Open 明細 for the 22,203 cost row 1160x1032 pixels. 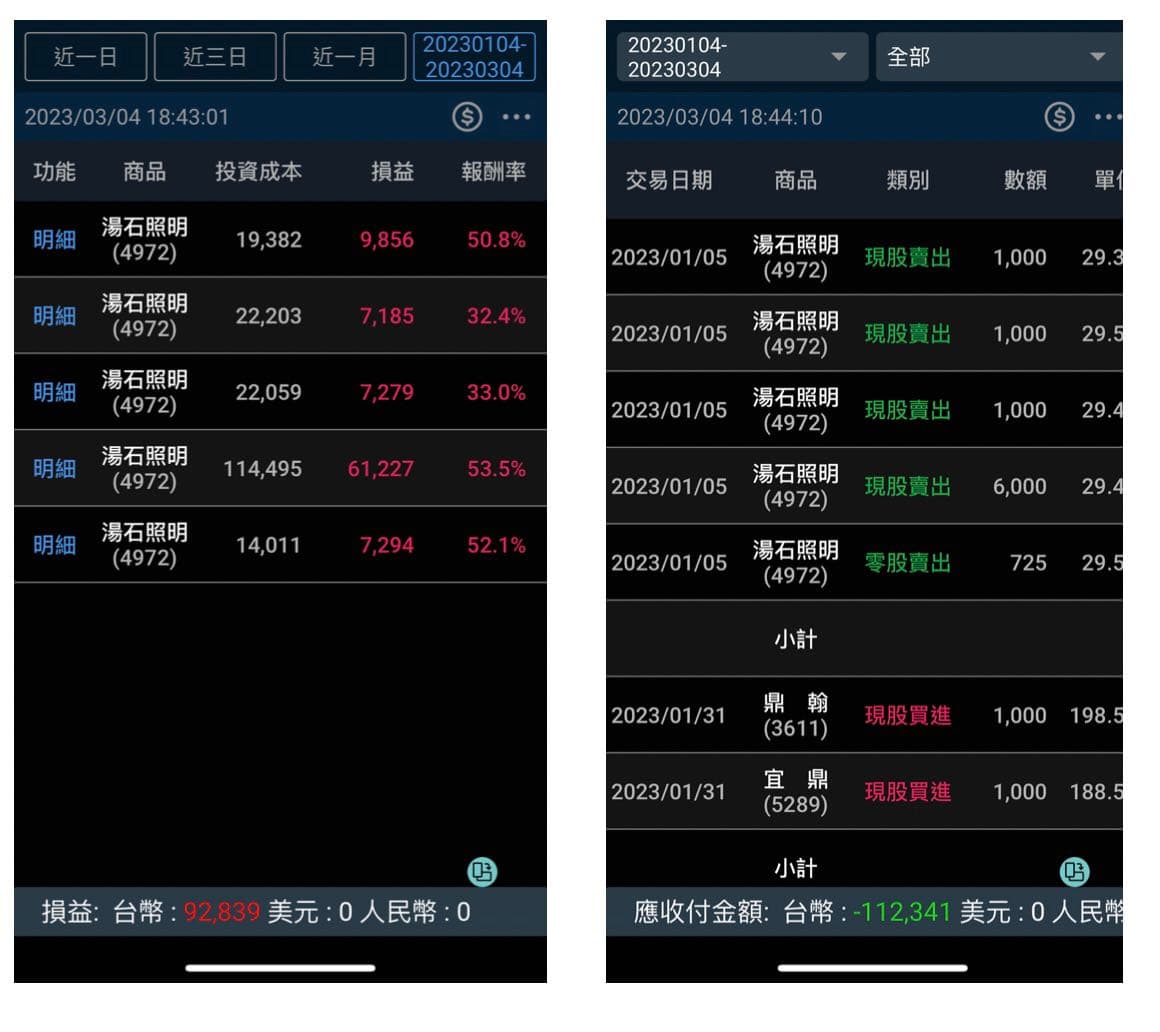point(55,316)
